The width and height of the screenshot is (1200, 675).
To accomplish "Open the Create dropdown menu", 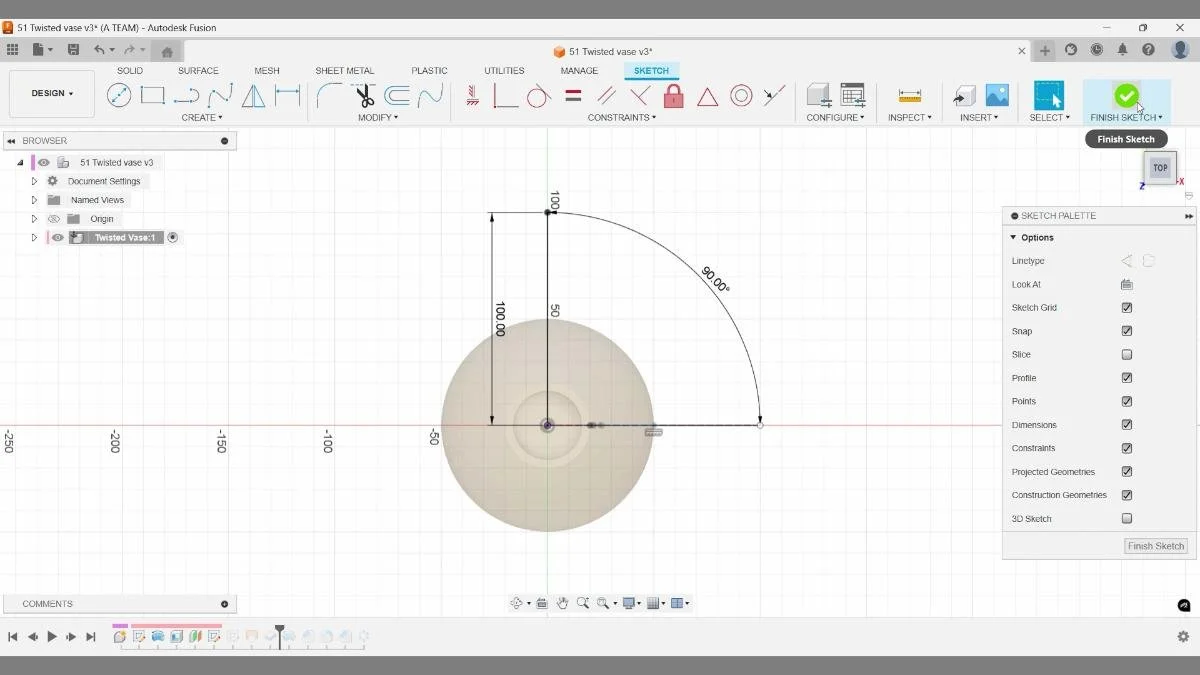I will point(202,117).
